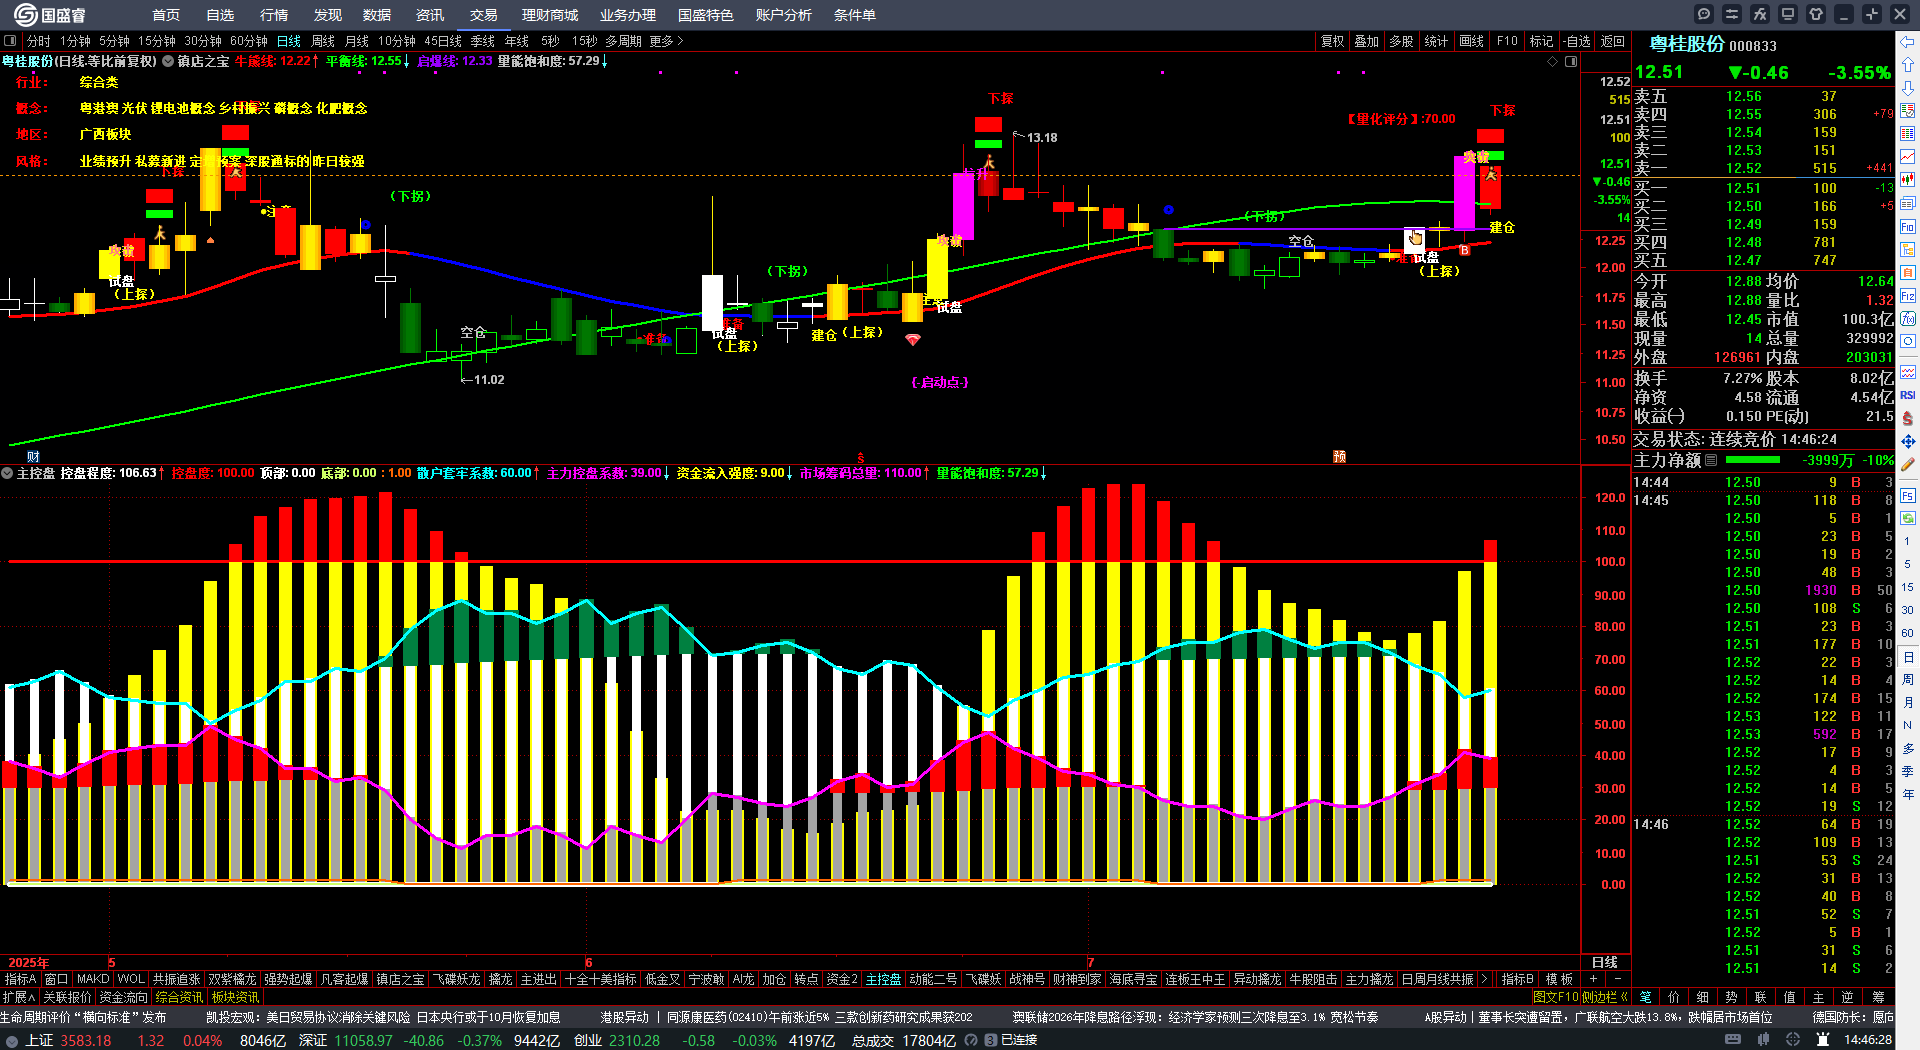Image resolution: width=1920 pixels, height=1050 pixels.
Task: Switch to the 资金流向 tab
Action: [124, 997]
